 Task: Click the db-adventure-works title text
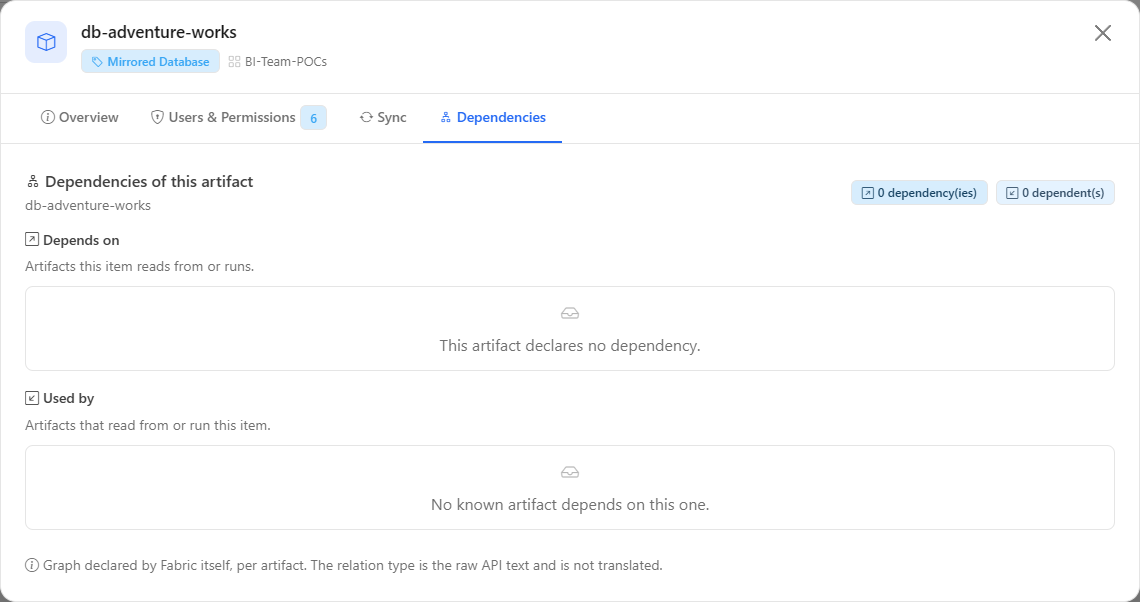click(x=158, y=32)
